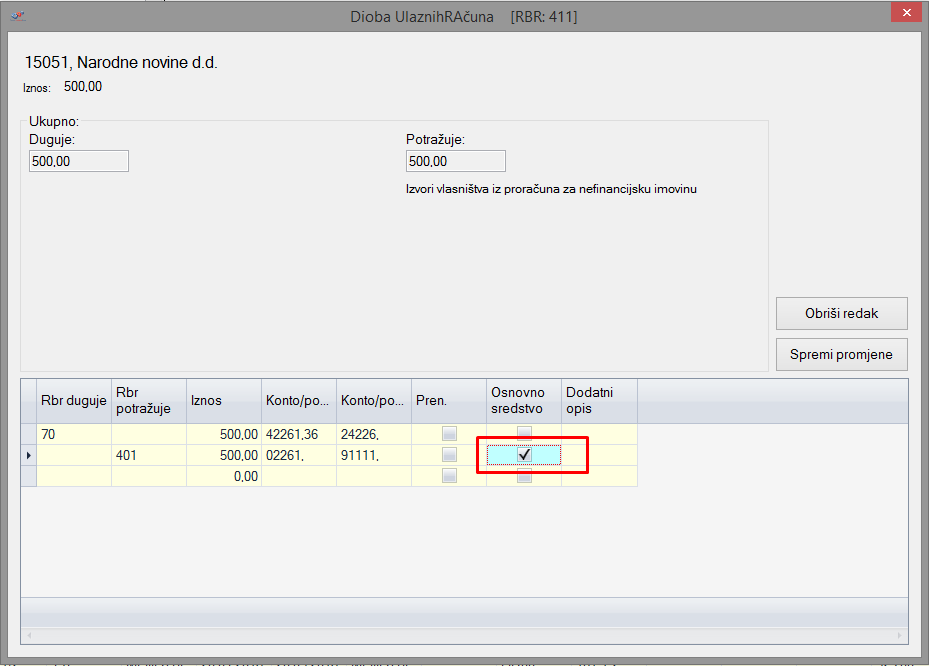Focus the Duguje total field
The width and height of the screenshot is (929, 666).
(x=79, y=161)
